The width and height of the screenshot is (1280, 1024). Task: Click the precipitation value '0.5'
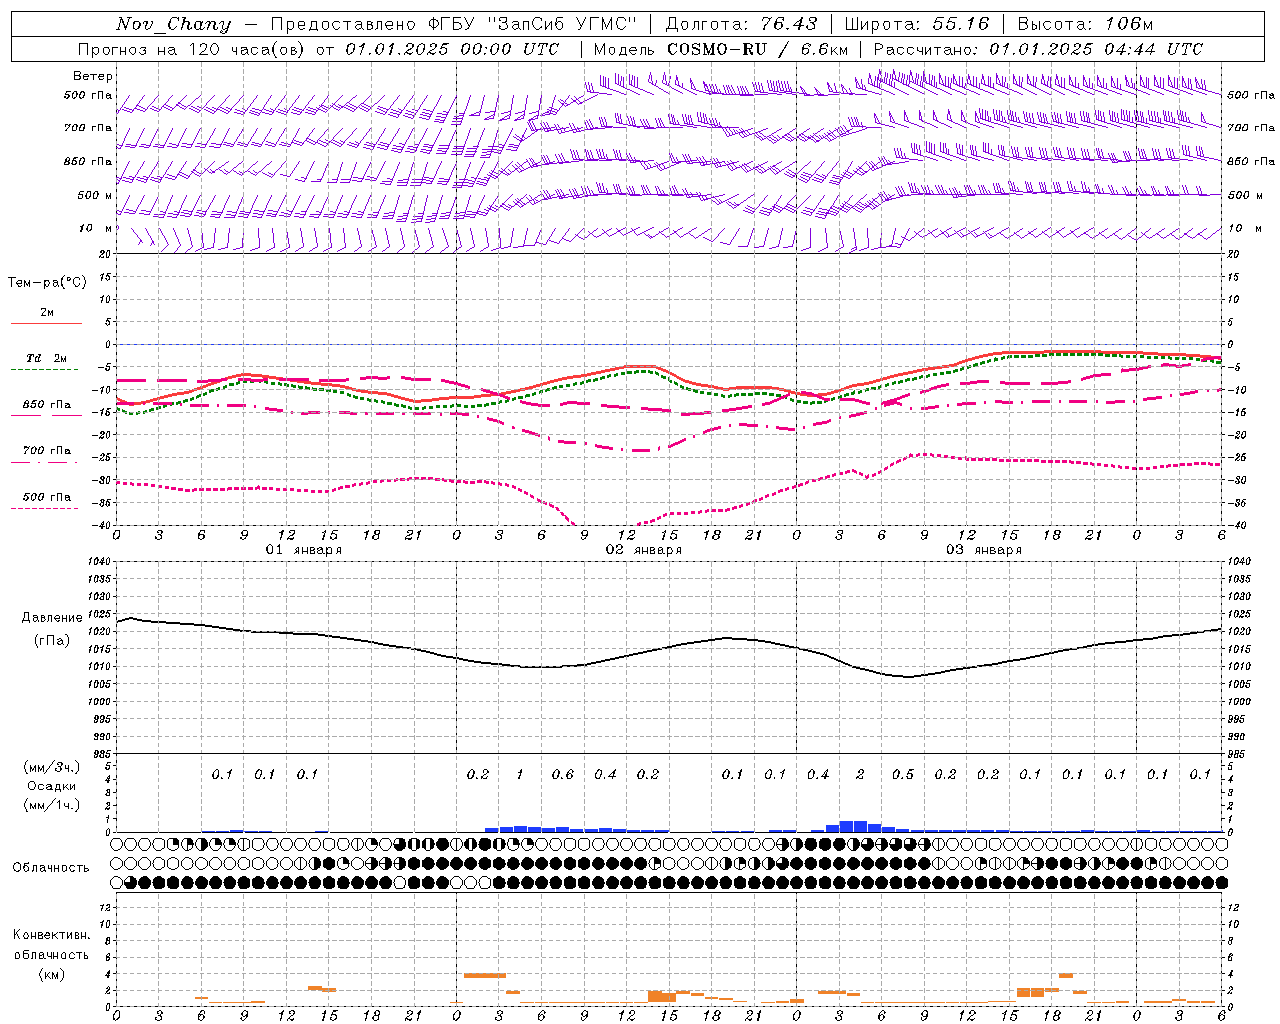pos(903,774)
